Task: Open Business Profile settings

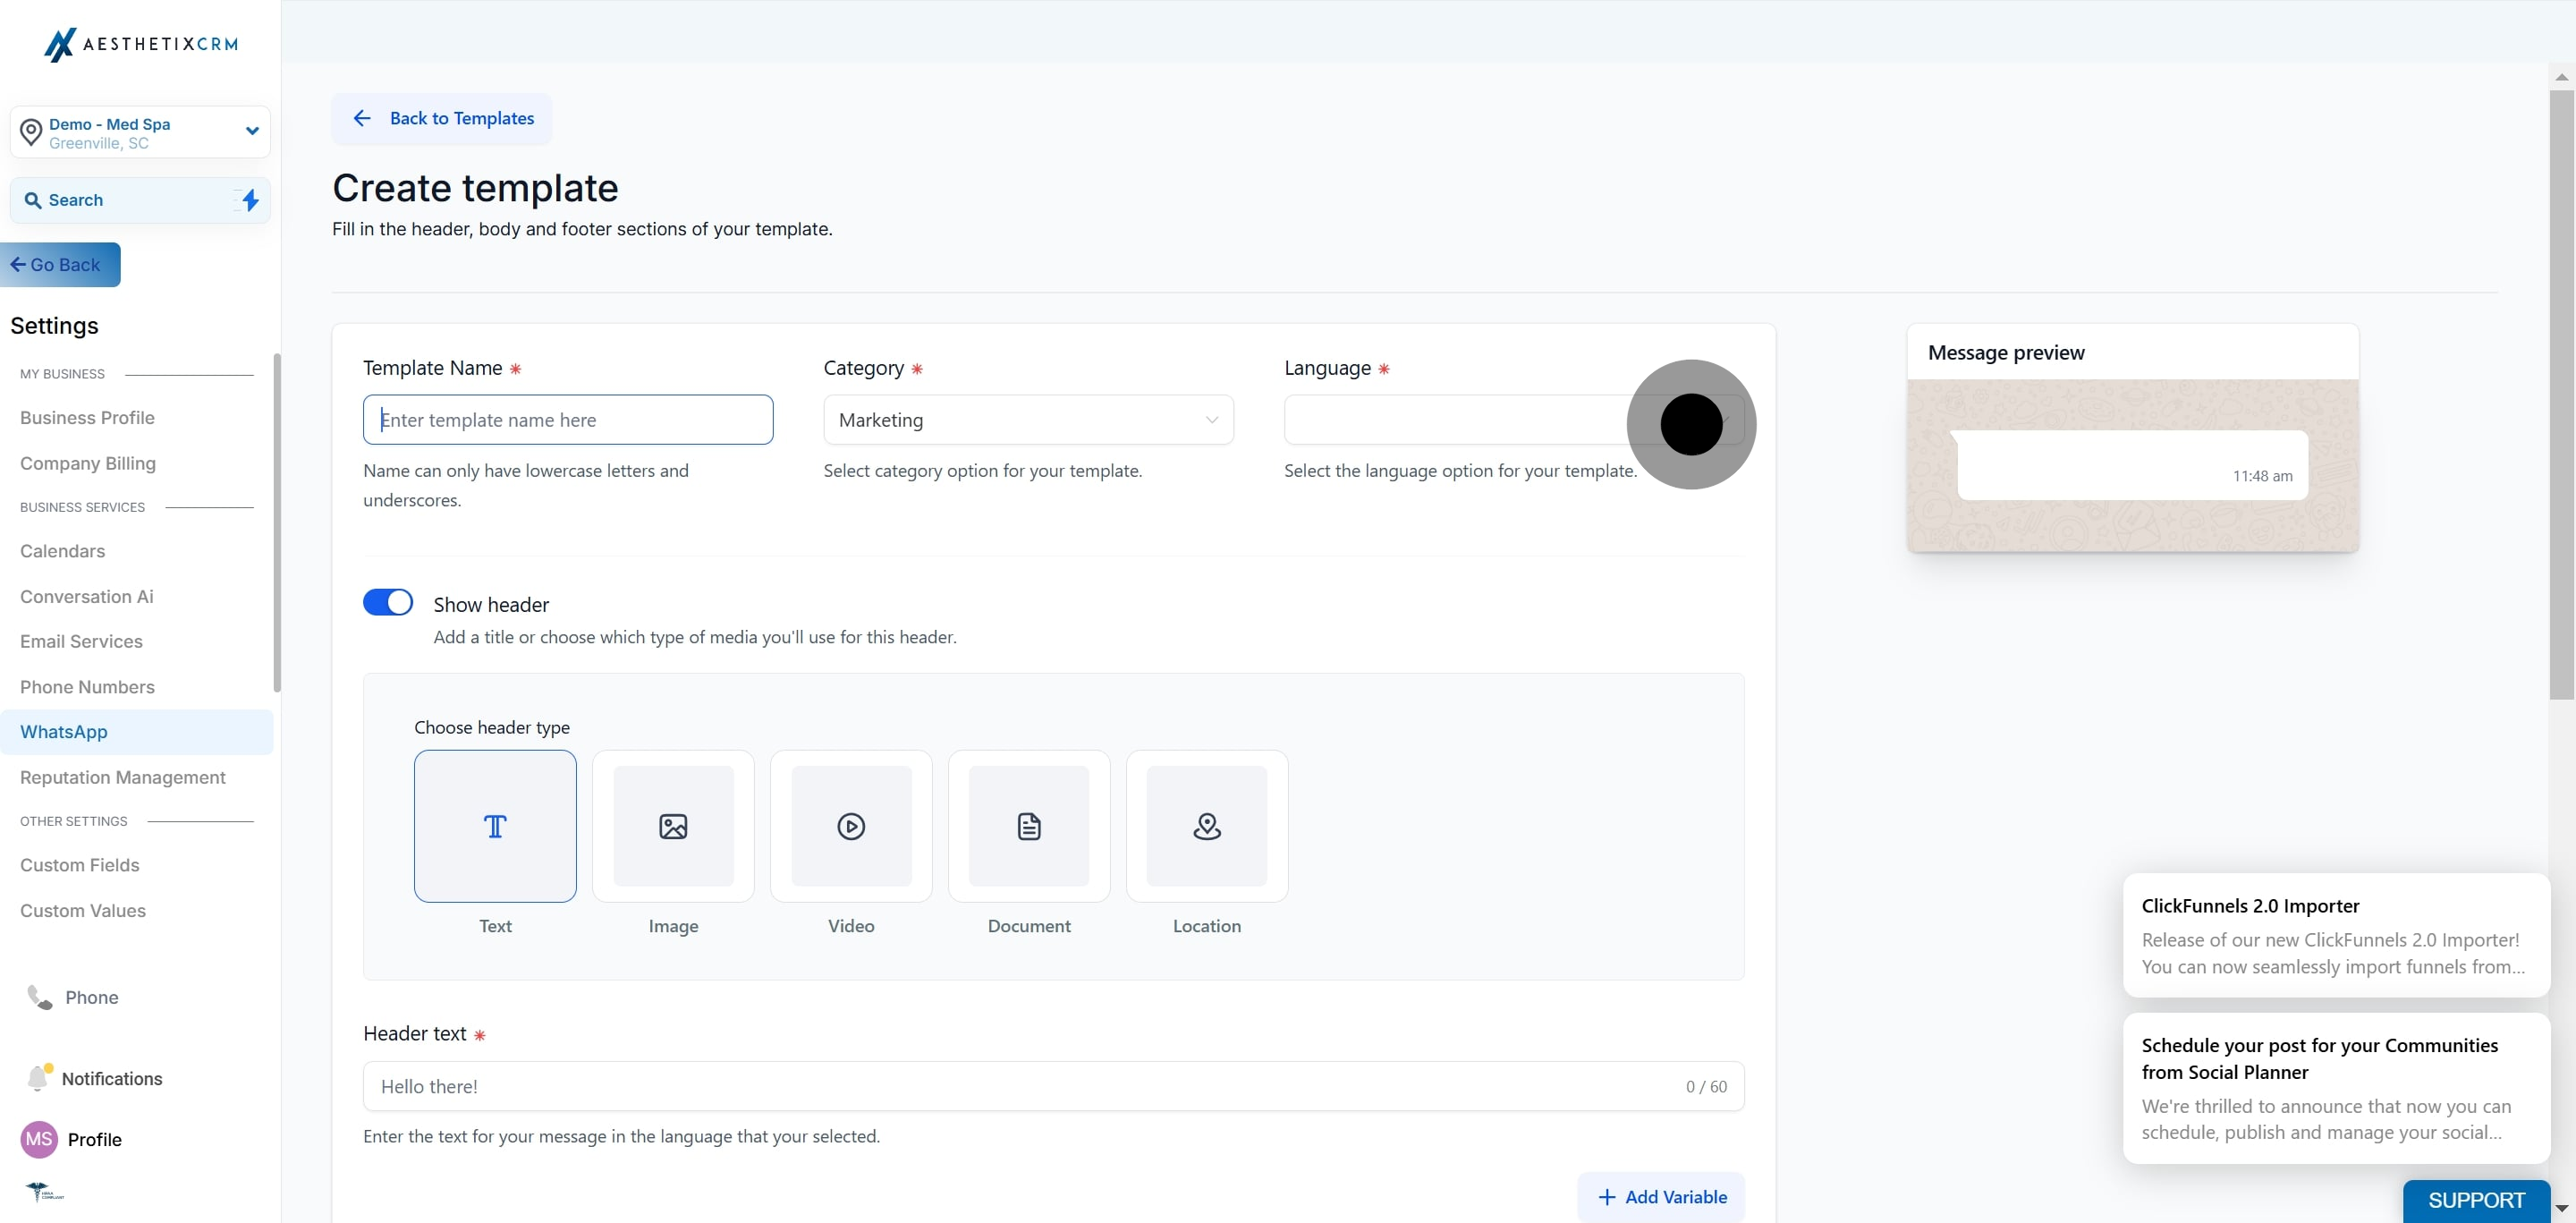Action: [x=87, y=418]
